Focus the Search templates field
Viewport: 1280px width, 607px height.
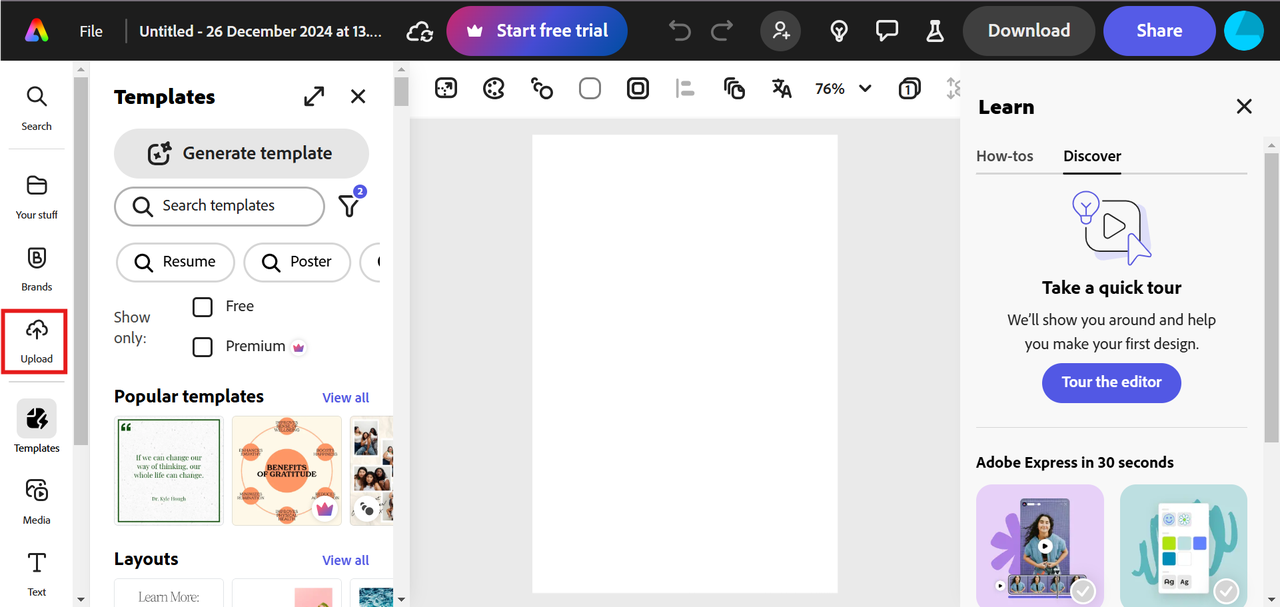point(219,206)
